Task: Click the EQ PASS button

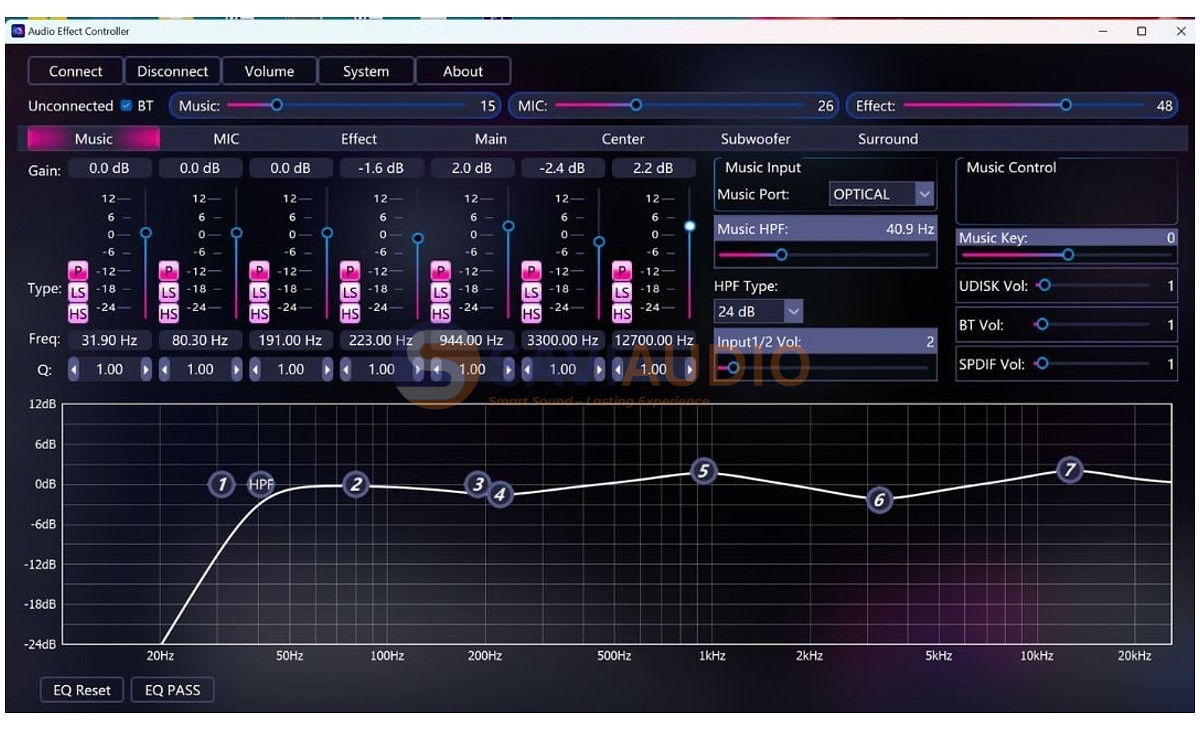Action: tap(172, 690)
